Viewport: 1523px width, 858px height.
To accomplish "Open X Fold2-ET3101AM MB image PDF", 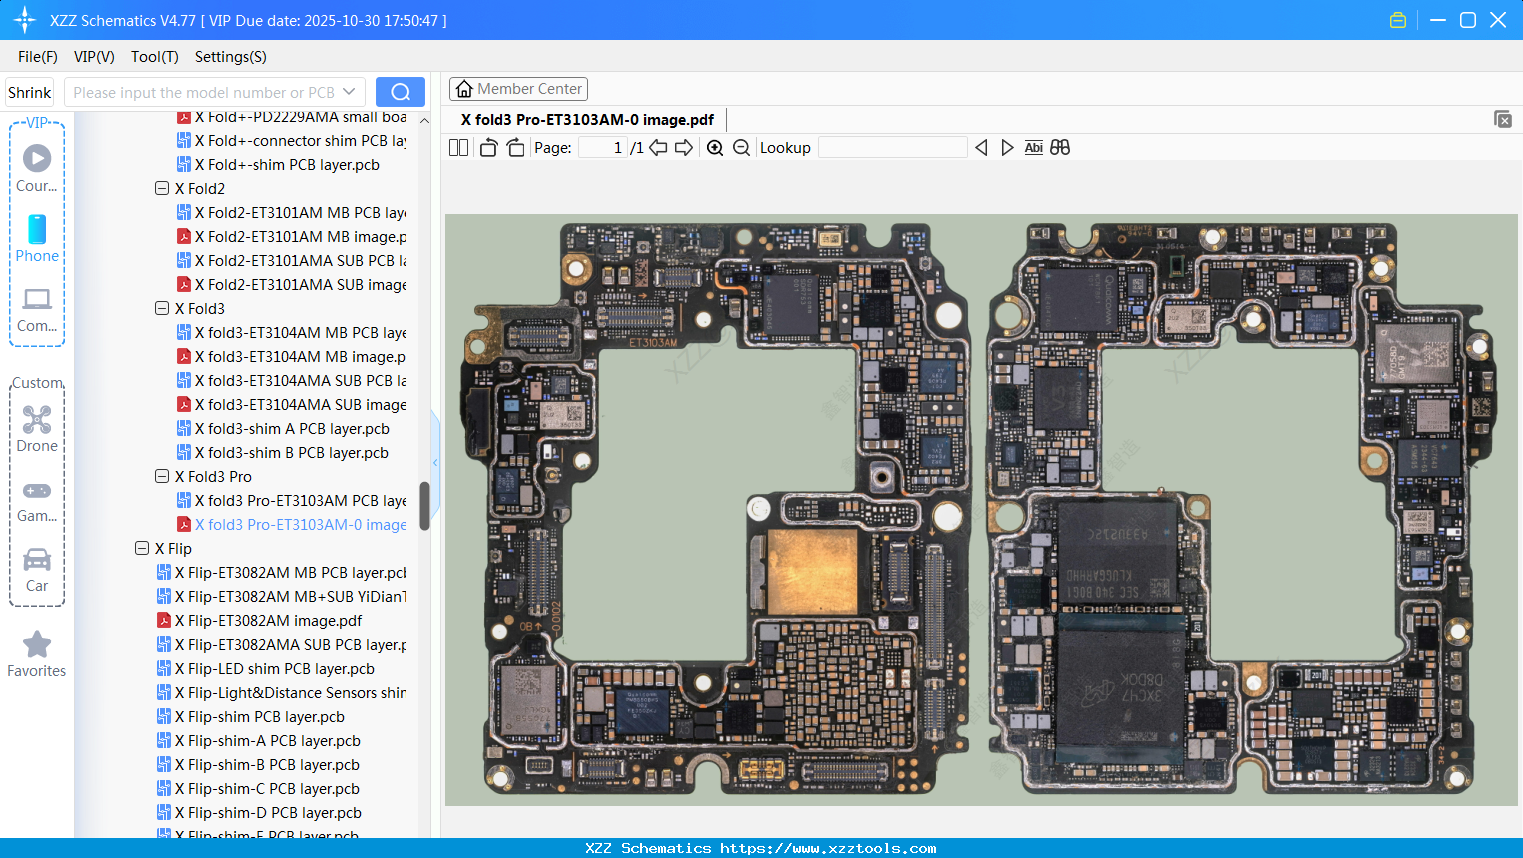I will pyautogui.click(x=292, y=236).
